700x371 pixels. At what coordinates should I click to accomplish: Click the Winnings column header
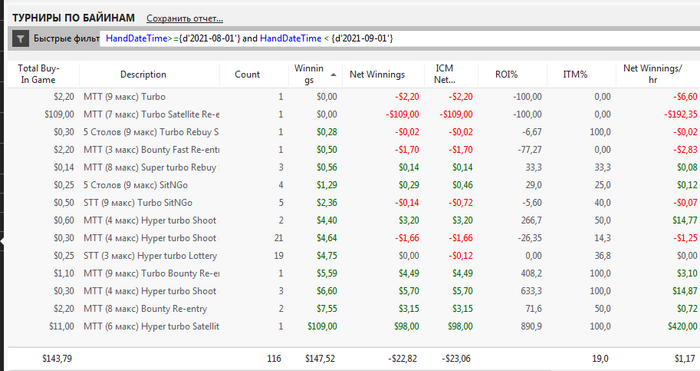(x=309, y=74)
